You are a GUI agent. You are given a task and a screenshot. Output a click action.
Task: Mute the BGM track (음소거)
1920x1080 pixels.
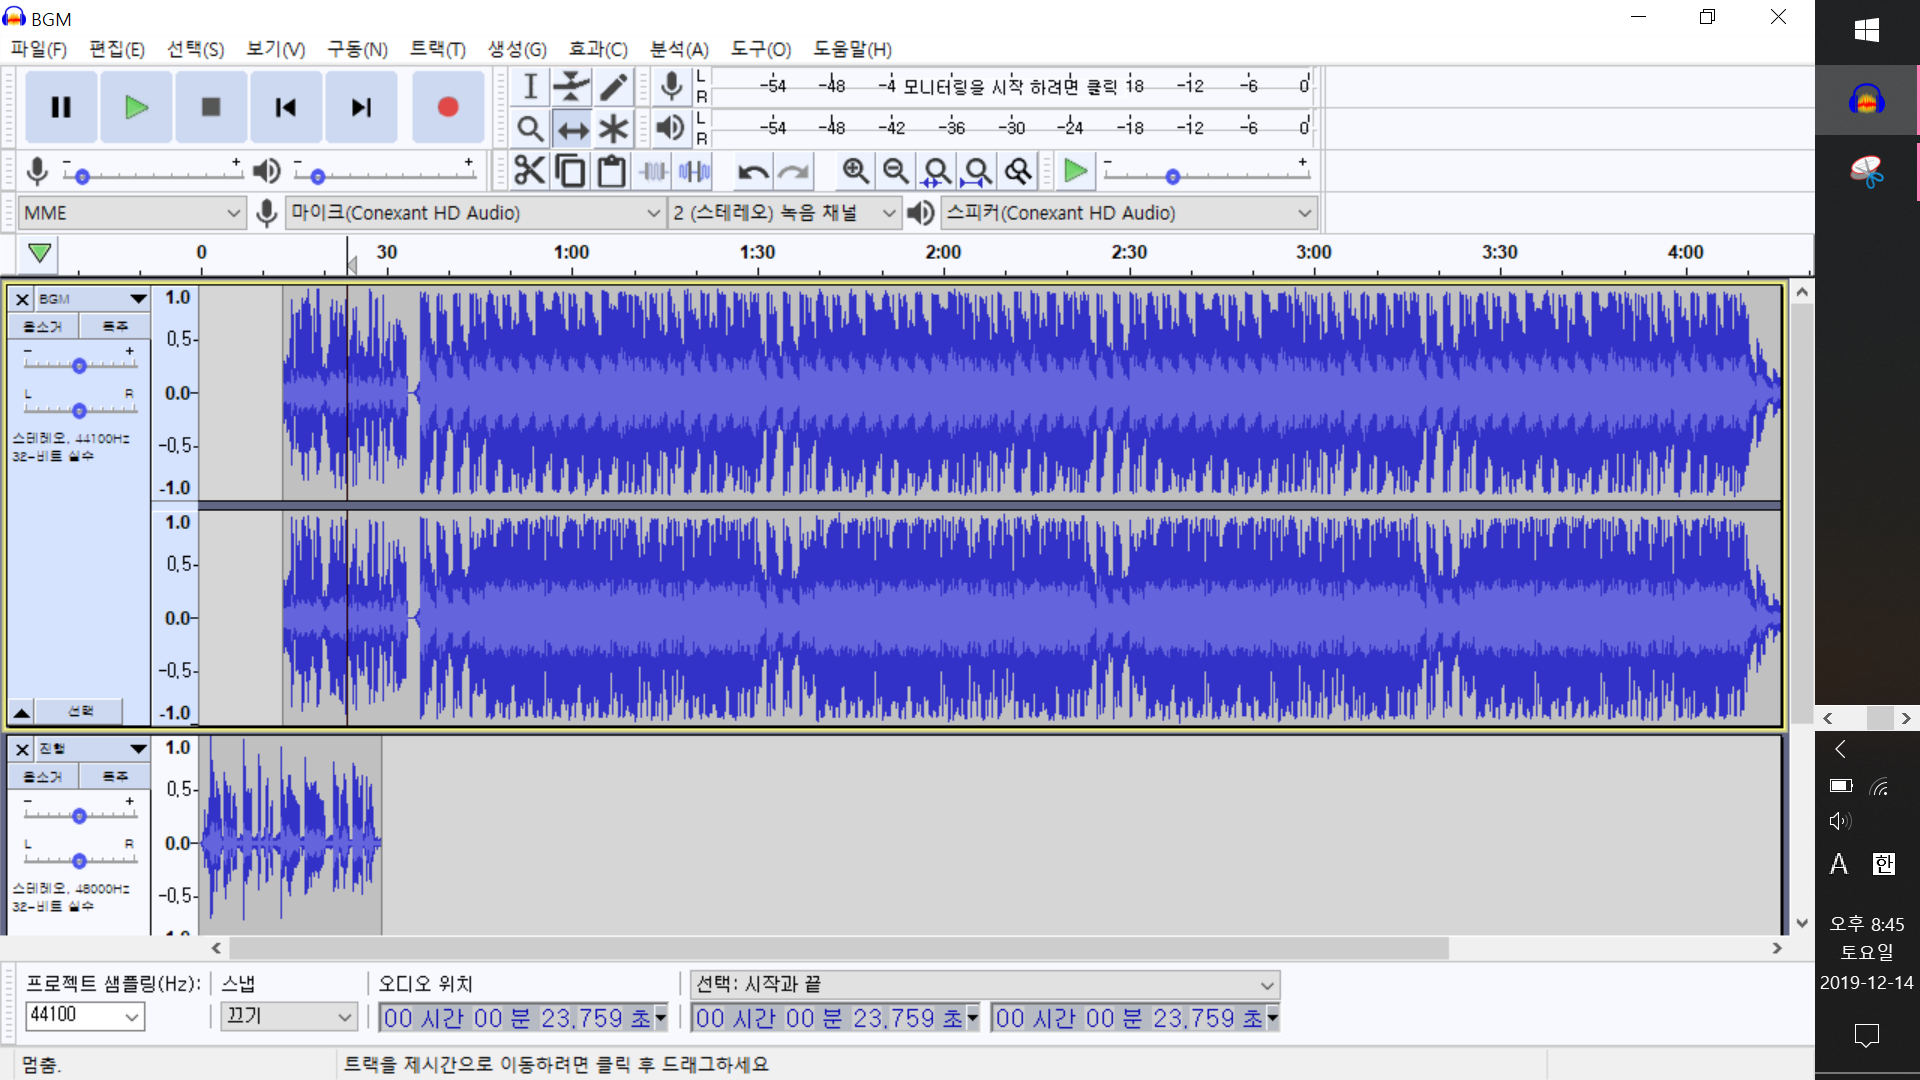[x=43, y=327]
